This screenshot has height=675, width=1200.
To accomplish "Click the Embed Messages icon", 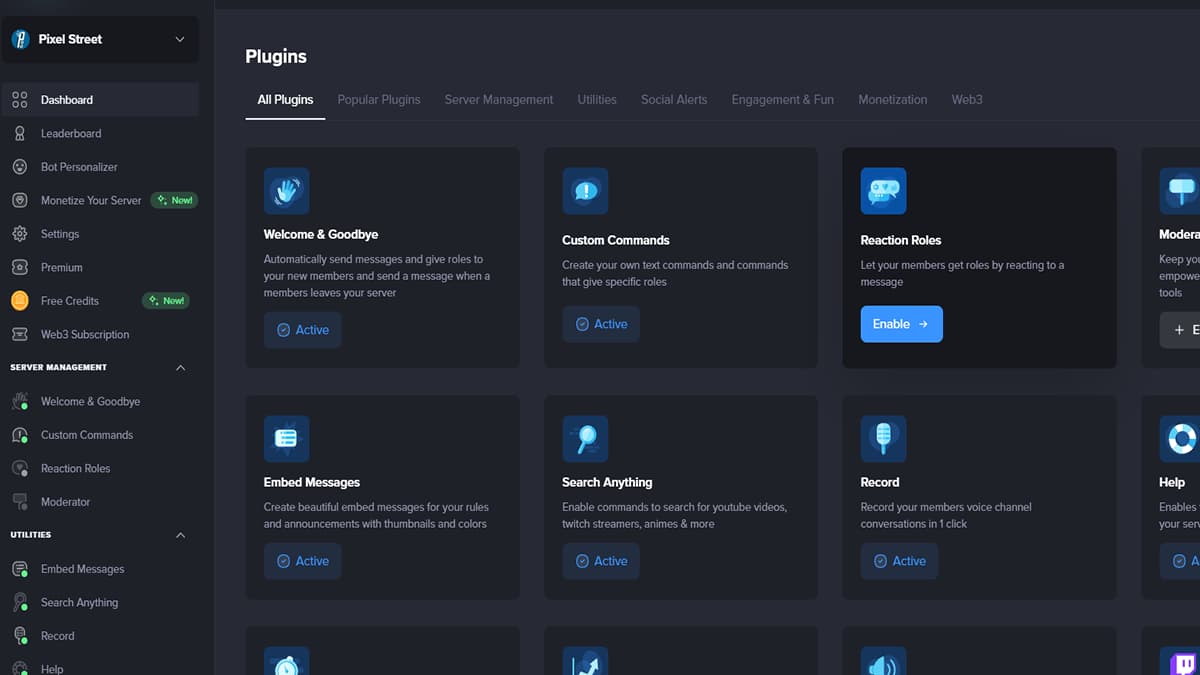I will click(286, 438).
